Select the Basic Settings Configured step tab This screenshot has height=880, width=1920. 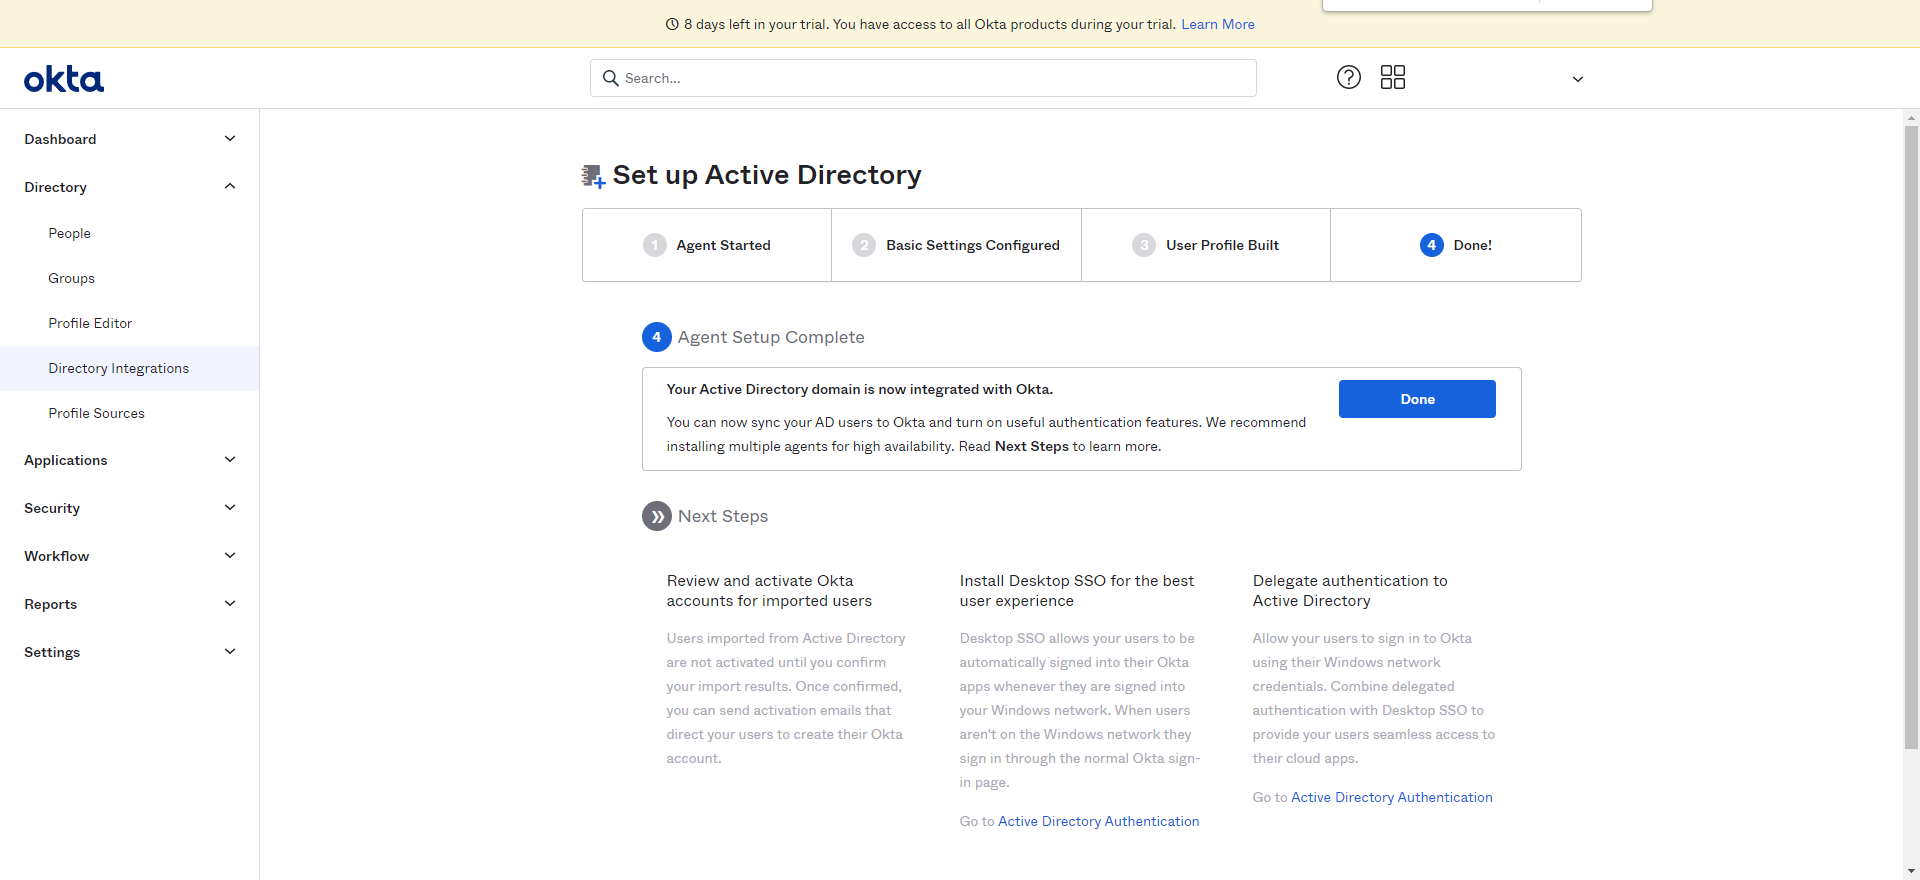[x=956, y=245]
